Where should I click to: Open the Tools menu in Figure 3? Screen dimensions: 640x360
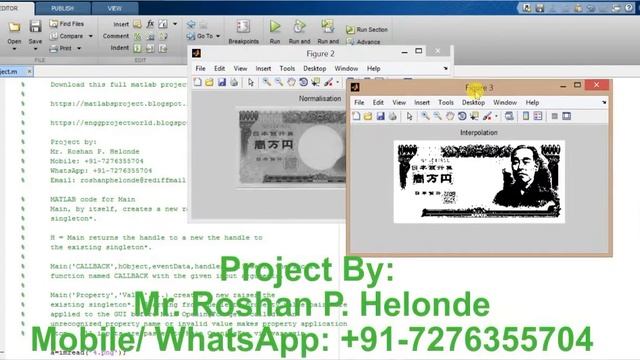point(446,102)
